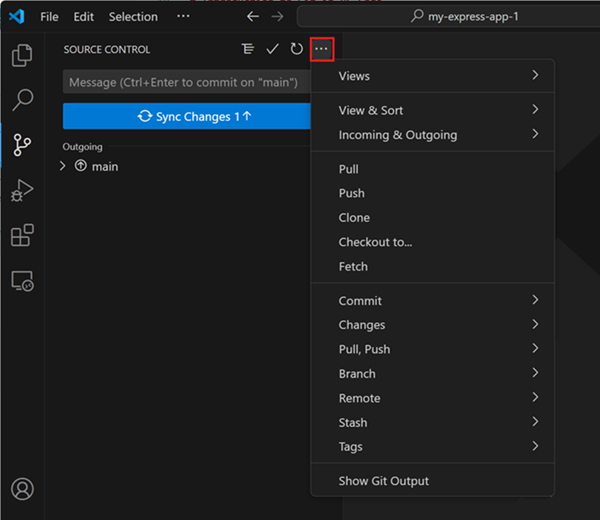Click the Refresh icon in Source Control
Viewport: 600px width, 520px height.
click(297, 49)
